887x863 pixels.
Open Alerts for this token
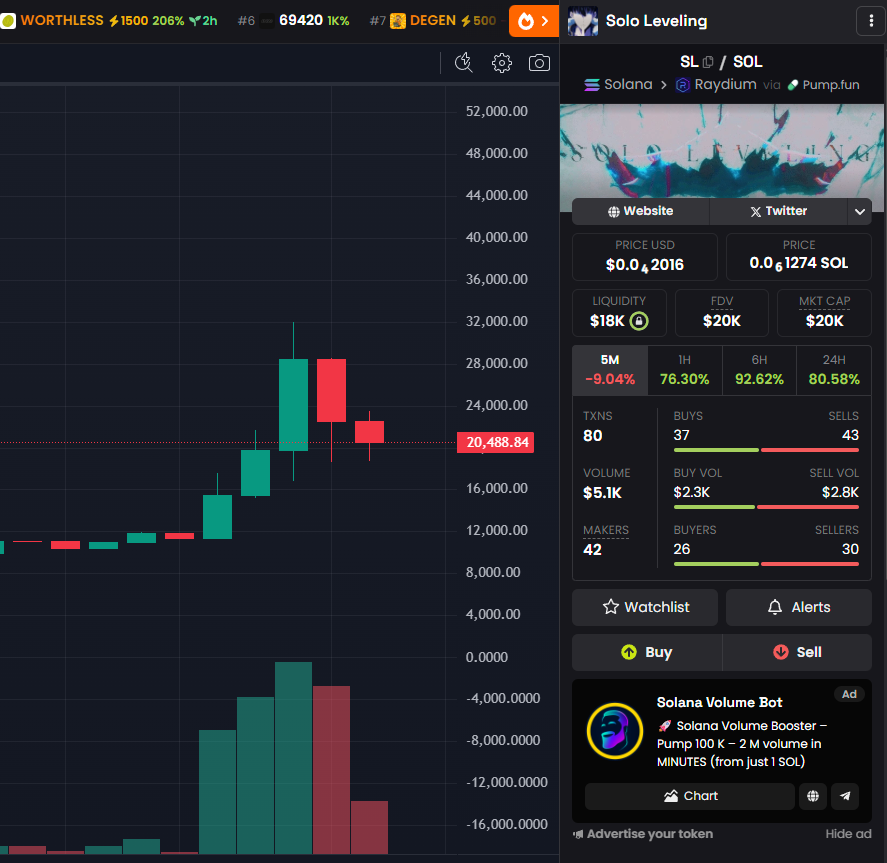pyautogui.click(x=799, y=607)
